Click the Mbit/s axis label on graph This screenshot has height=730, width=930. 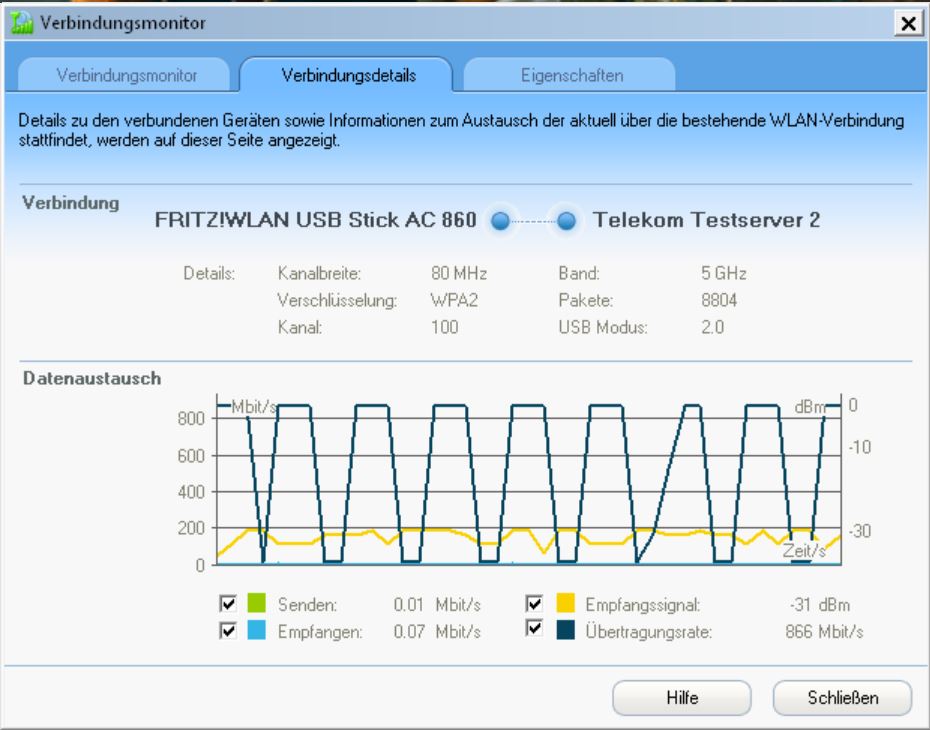tap(254, 406)
